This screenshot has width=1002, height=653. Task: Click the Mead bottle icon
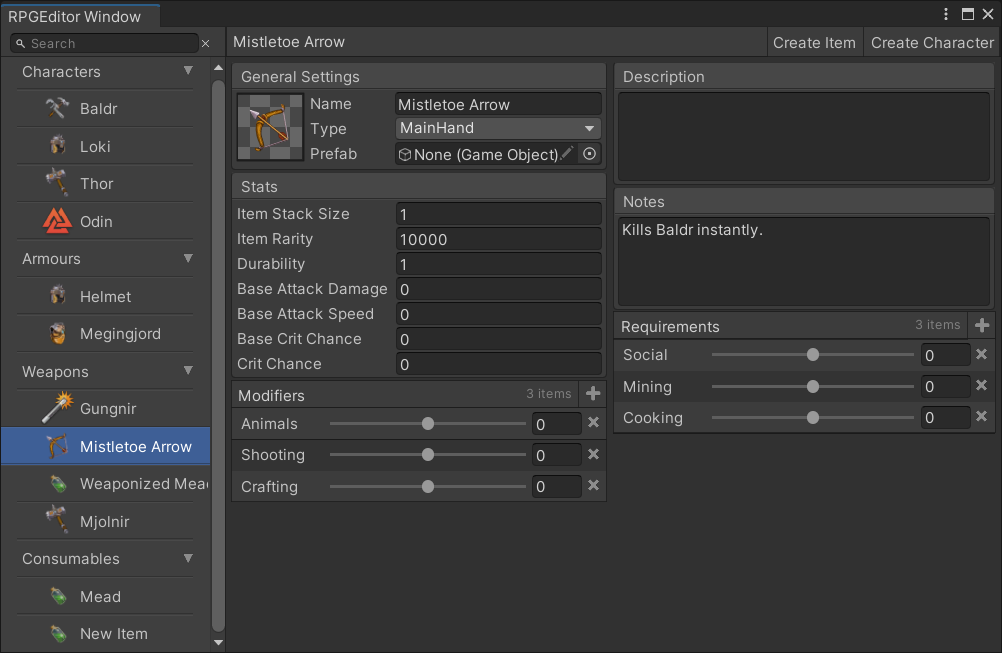(59, 596)
